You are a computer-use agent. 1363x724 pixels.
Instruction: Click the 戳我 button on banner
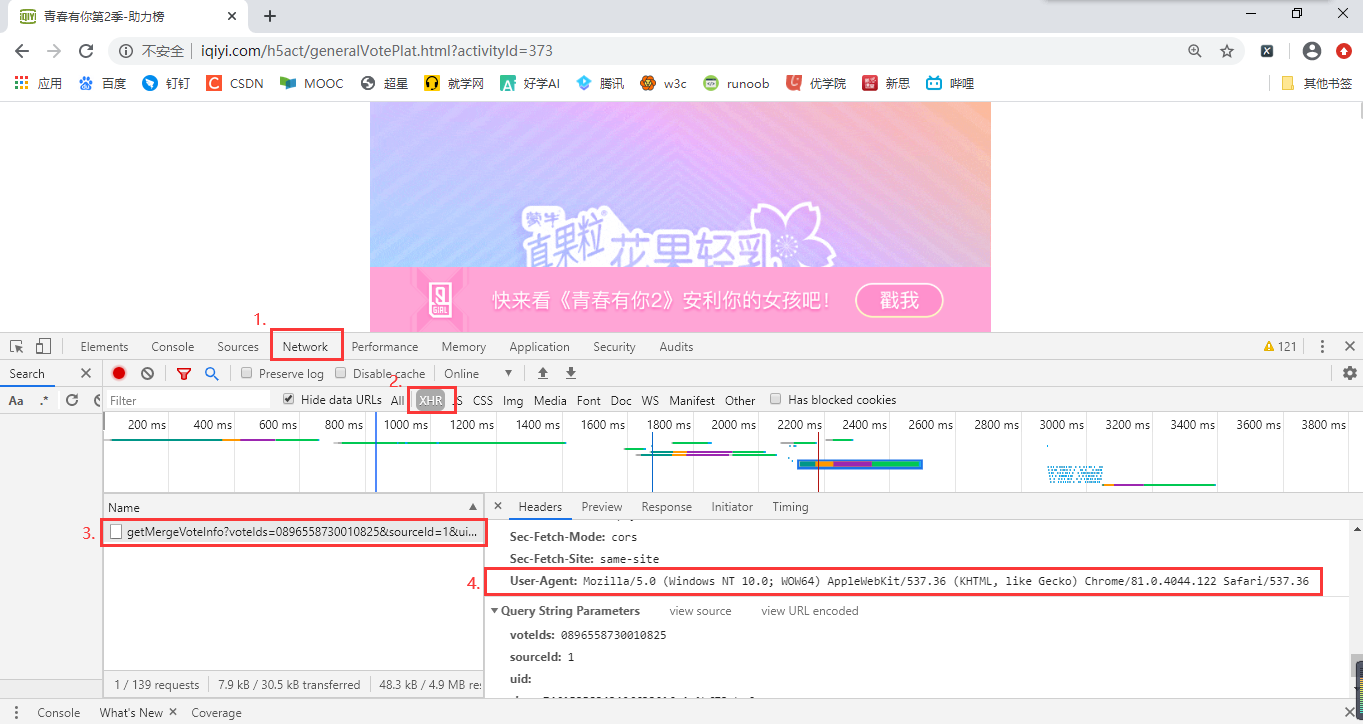click(x=899, y=300)
